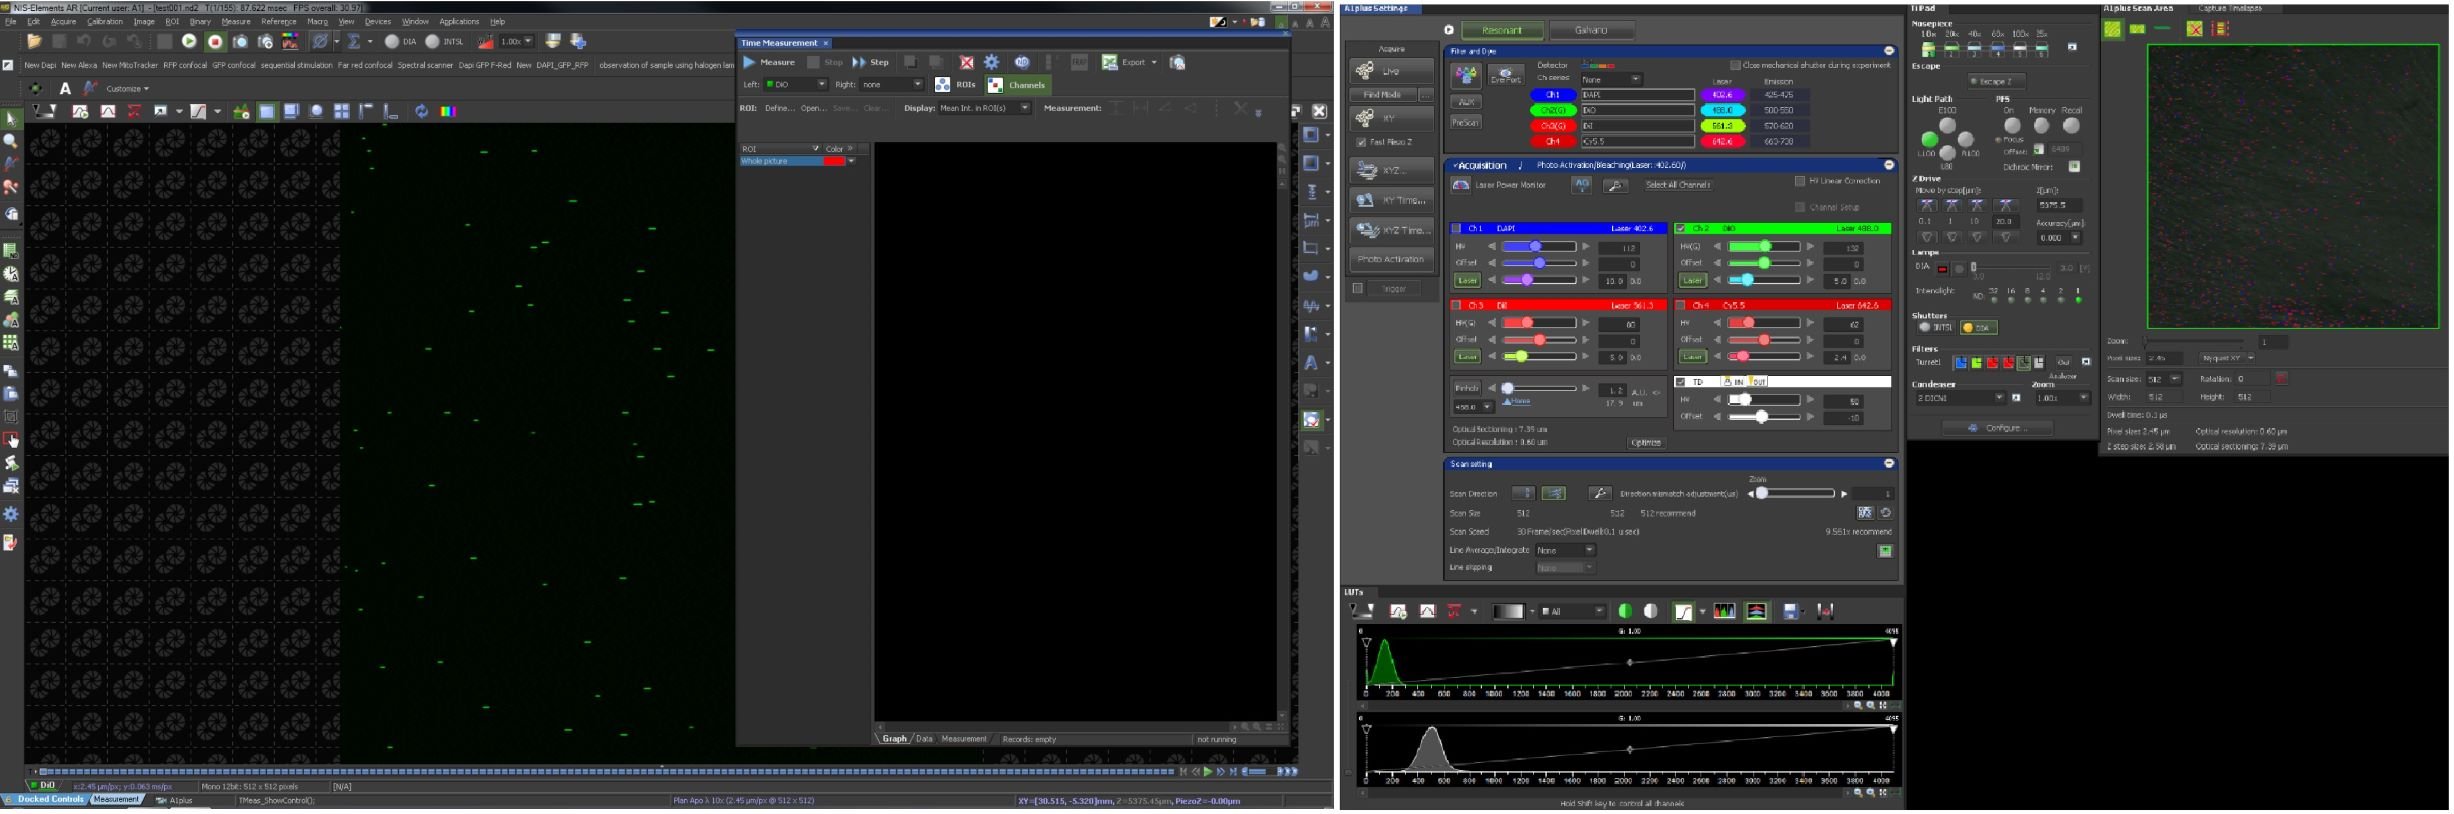Screen dimensions: 2454x814
Task: Click the Ch1 DAPI dye name field
Action: (1637, 95)
